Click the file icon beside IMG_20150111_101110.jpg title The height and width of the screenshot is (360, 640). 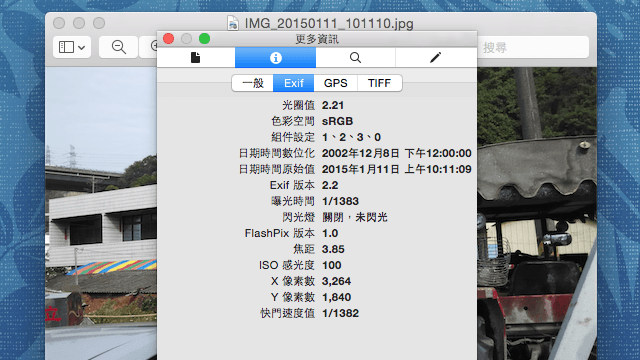coord(233,23)
